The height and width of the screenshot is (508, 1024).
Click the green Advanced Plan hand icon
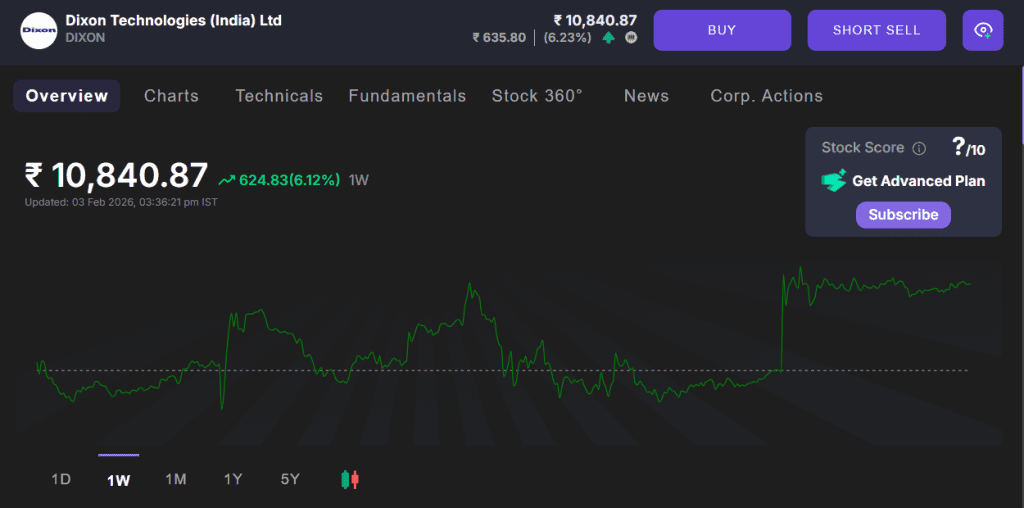(833, 181)
